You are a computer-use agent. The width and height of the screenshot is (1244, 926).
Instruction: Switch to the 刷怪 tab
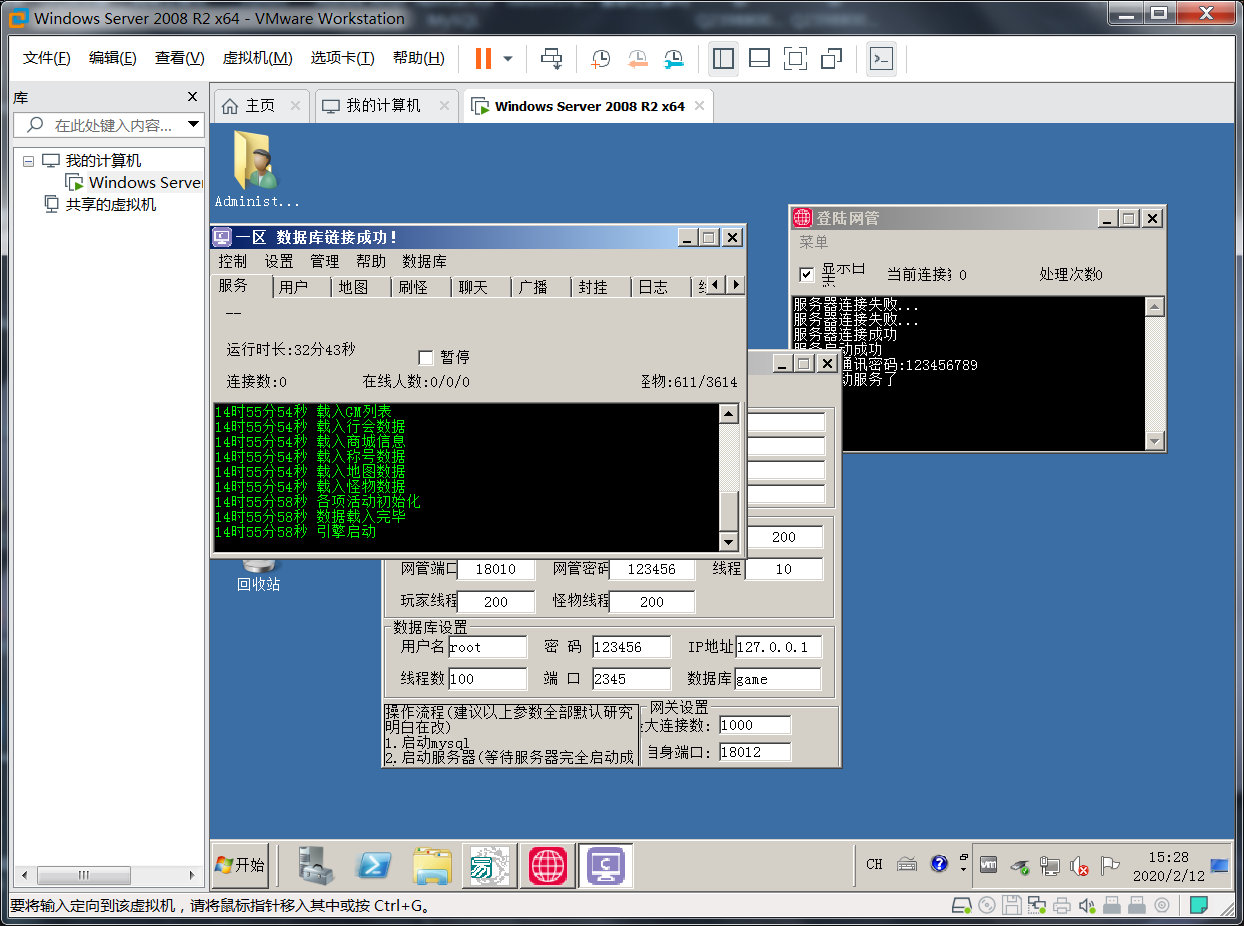pos(412,287)
